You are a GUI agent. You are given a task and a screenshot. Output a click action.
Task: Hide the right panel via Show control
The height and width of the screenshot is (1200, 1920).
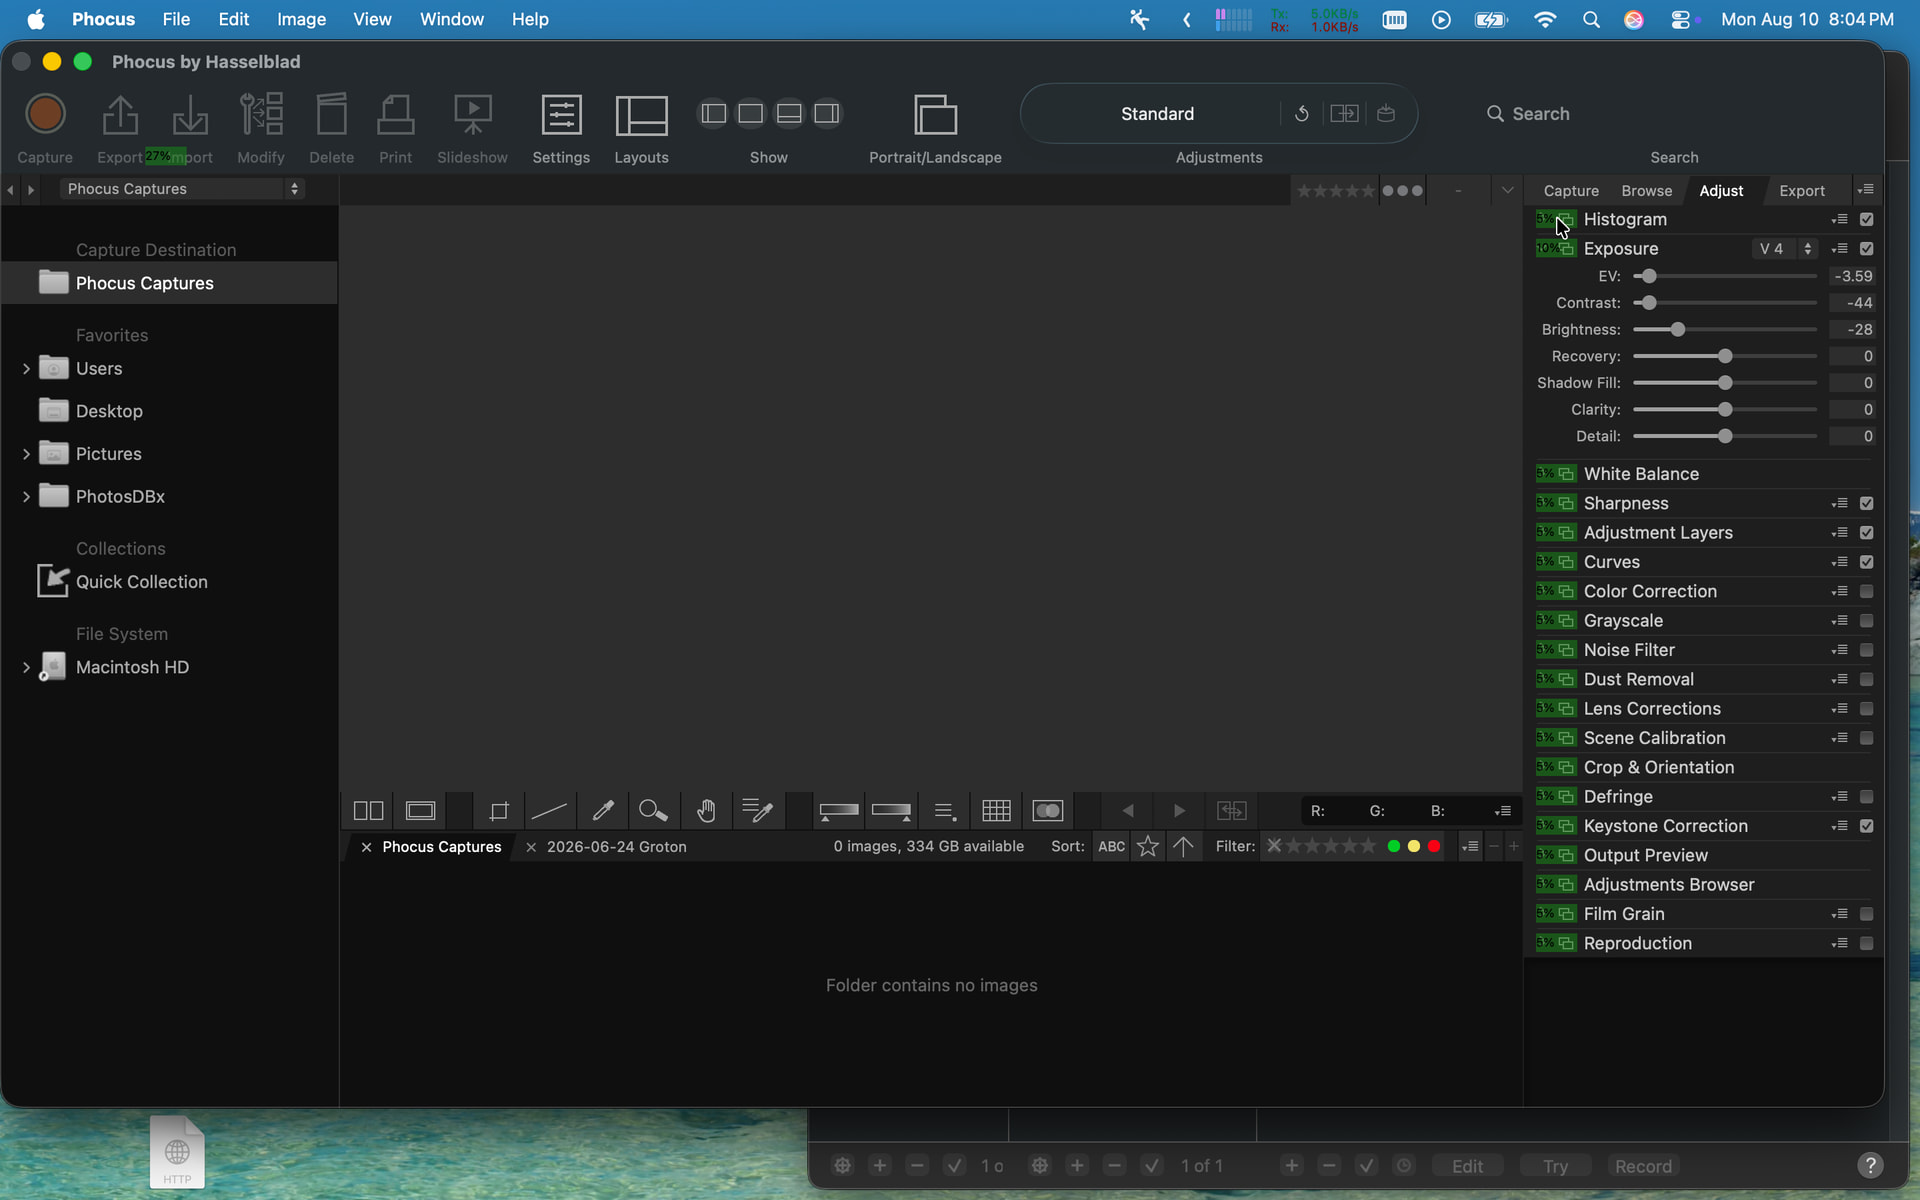click(x=827, y=114)
